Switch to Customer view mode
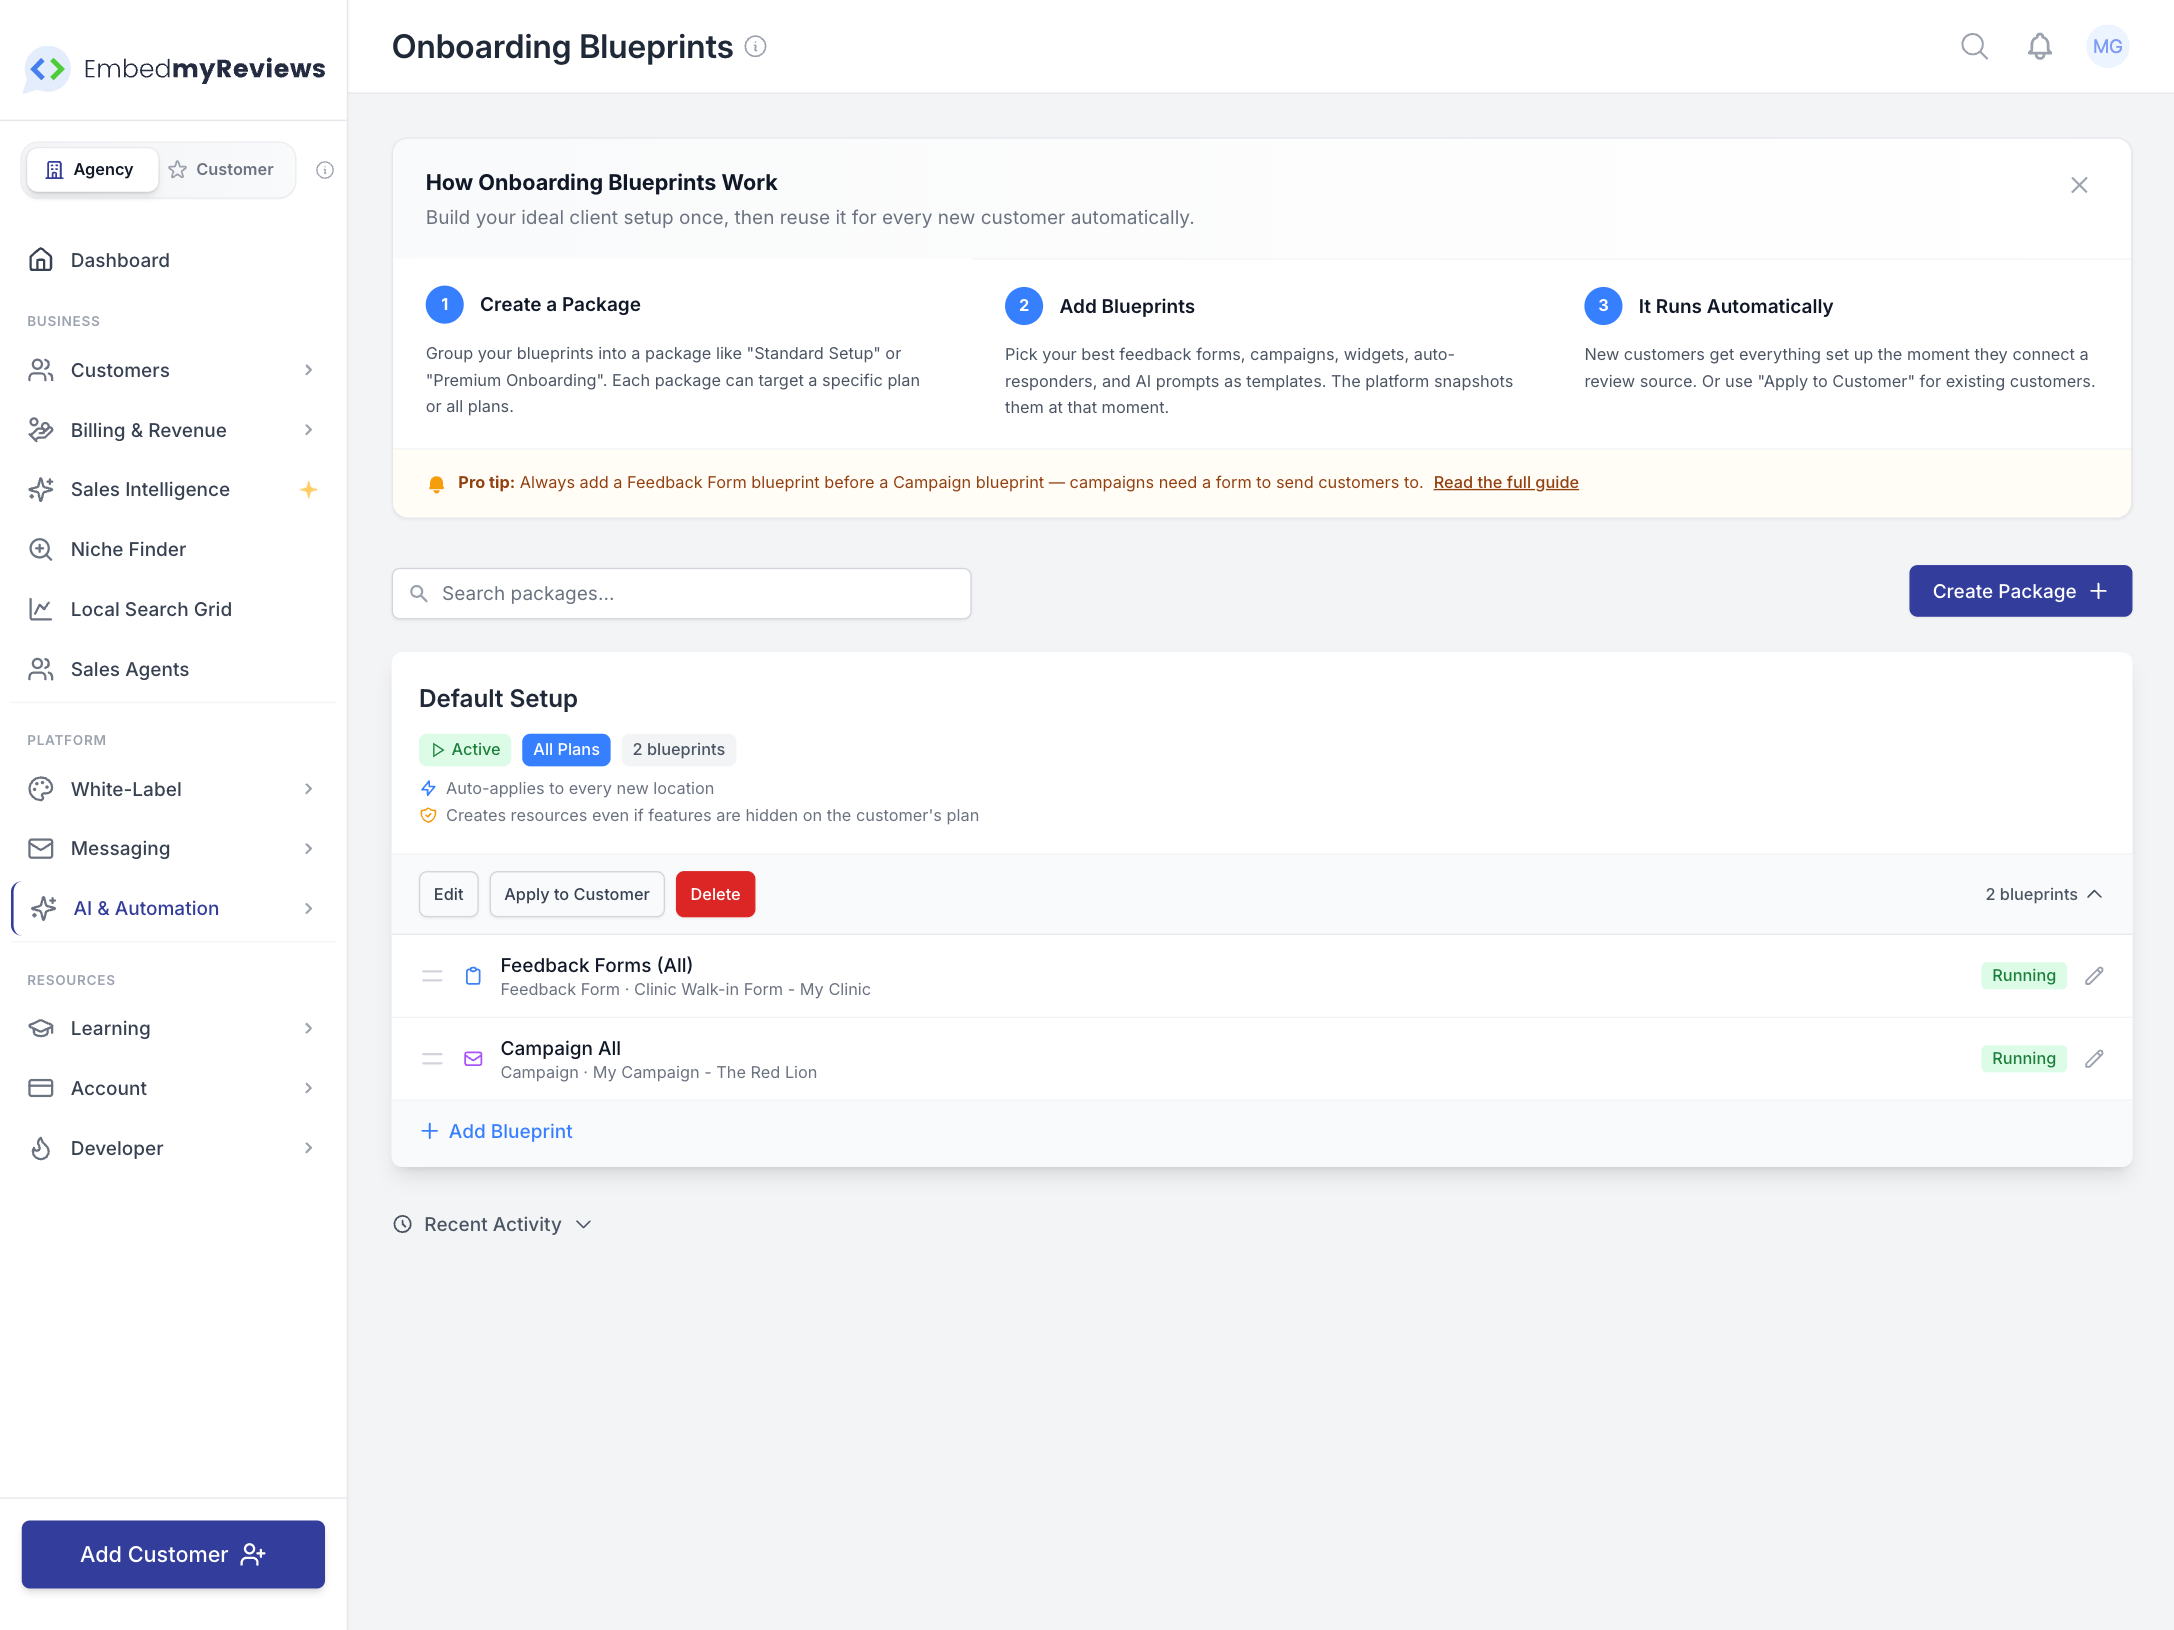Screen dimensions: 2174x1630 point(222,170)
